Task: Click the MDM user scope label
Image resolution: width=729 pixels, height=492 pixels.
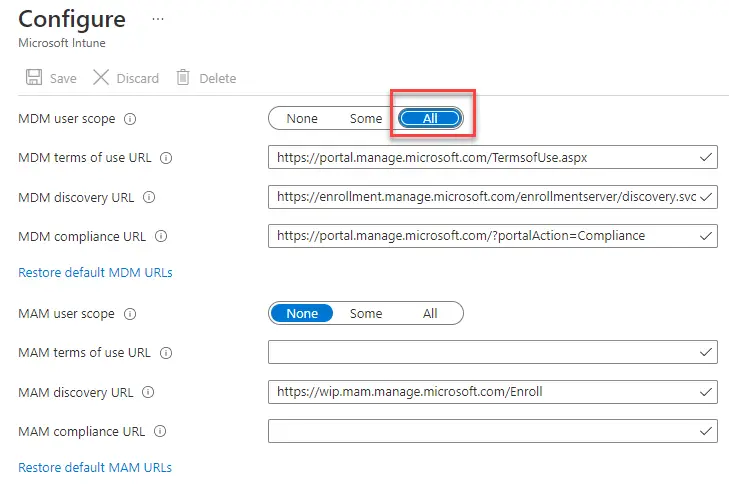Action: click(66, 119)
